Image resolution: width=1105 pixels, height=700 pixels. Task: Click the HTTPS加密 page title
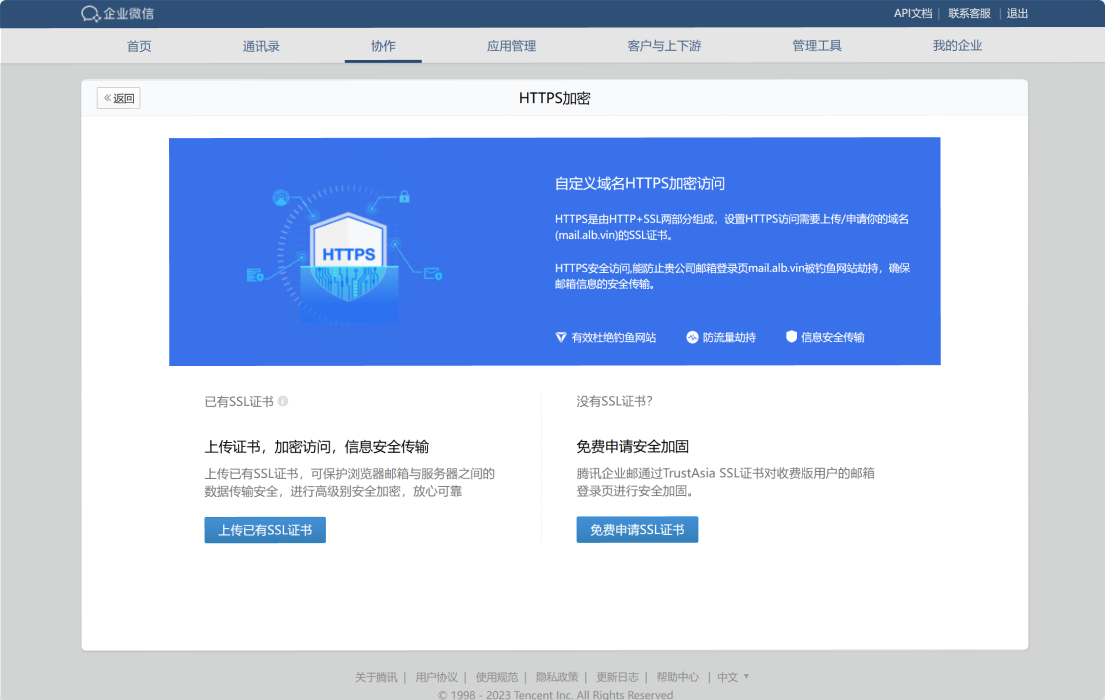tap(555, 98)
